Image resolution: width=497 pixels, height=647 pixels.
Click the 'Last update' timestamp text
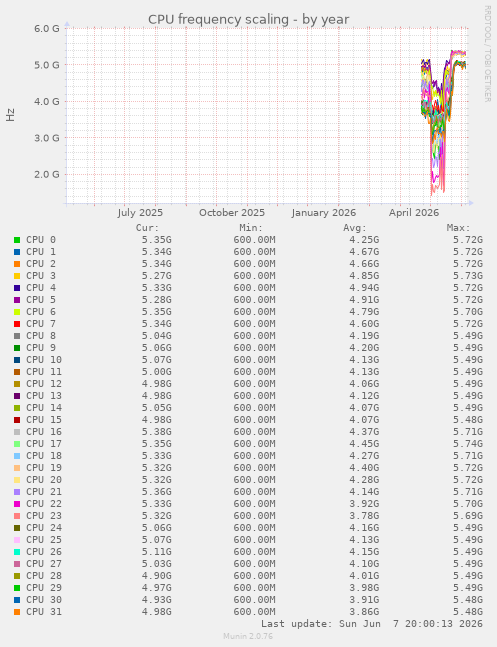pyautogui.click(x=372, y=623)
